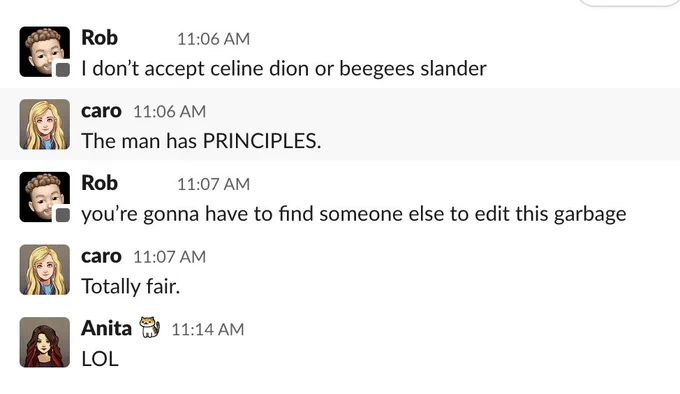Click the 11:14 AM timestamp on Anita's message
This screenshot has height=394, width=680.
208,329
